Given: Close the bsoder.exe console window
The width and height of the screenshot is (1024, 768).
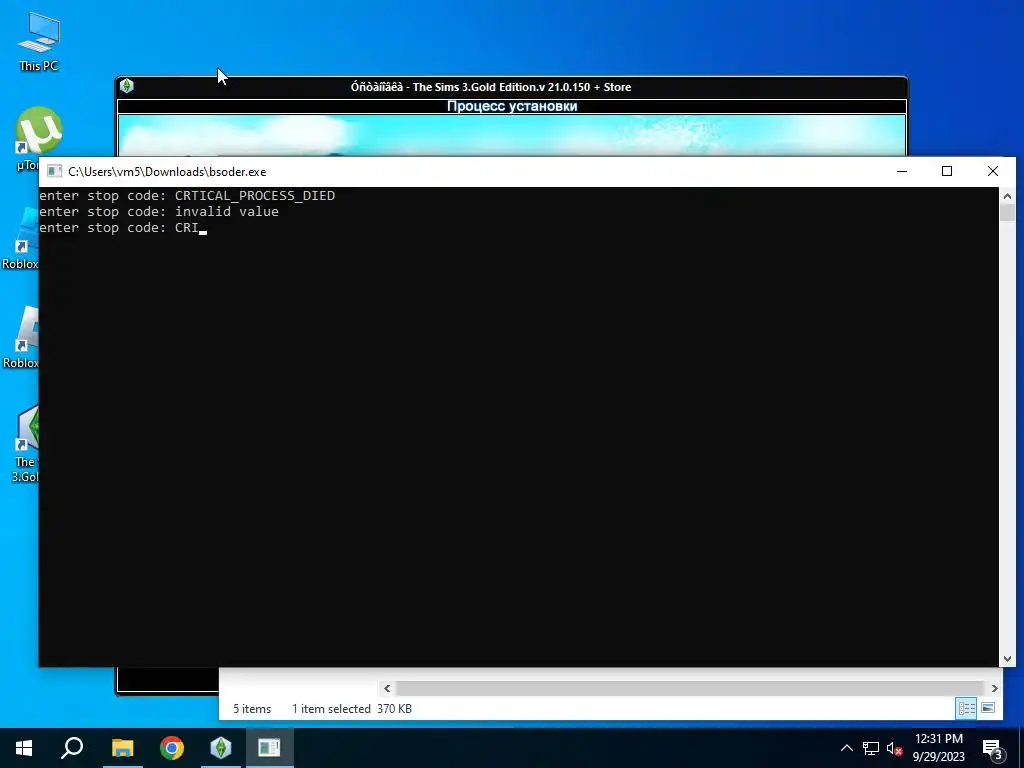Looking at the screenshot, I should (x=993, y=171).
